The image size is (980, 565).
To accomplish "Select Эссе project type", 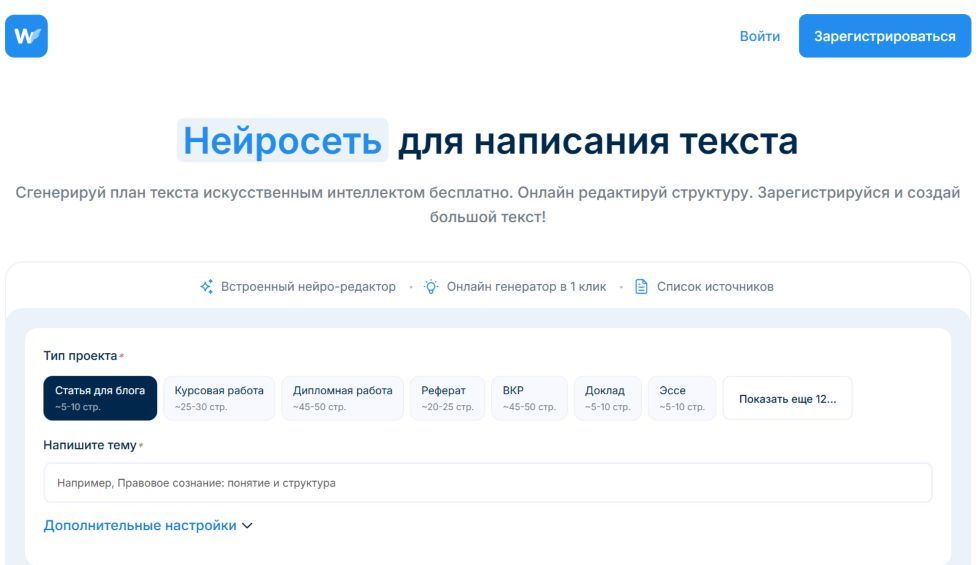I will click(x=682, y=398).
